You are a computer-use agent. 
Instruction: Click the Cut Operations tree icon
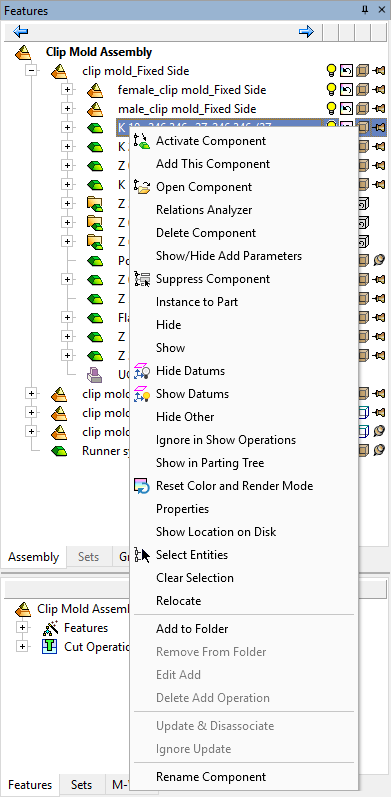point(49,647)
